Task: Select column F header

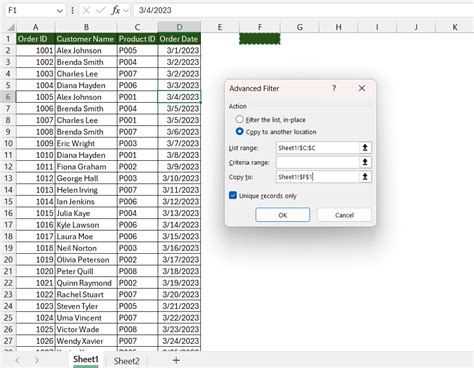Action: [x=260, y=27]
